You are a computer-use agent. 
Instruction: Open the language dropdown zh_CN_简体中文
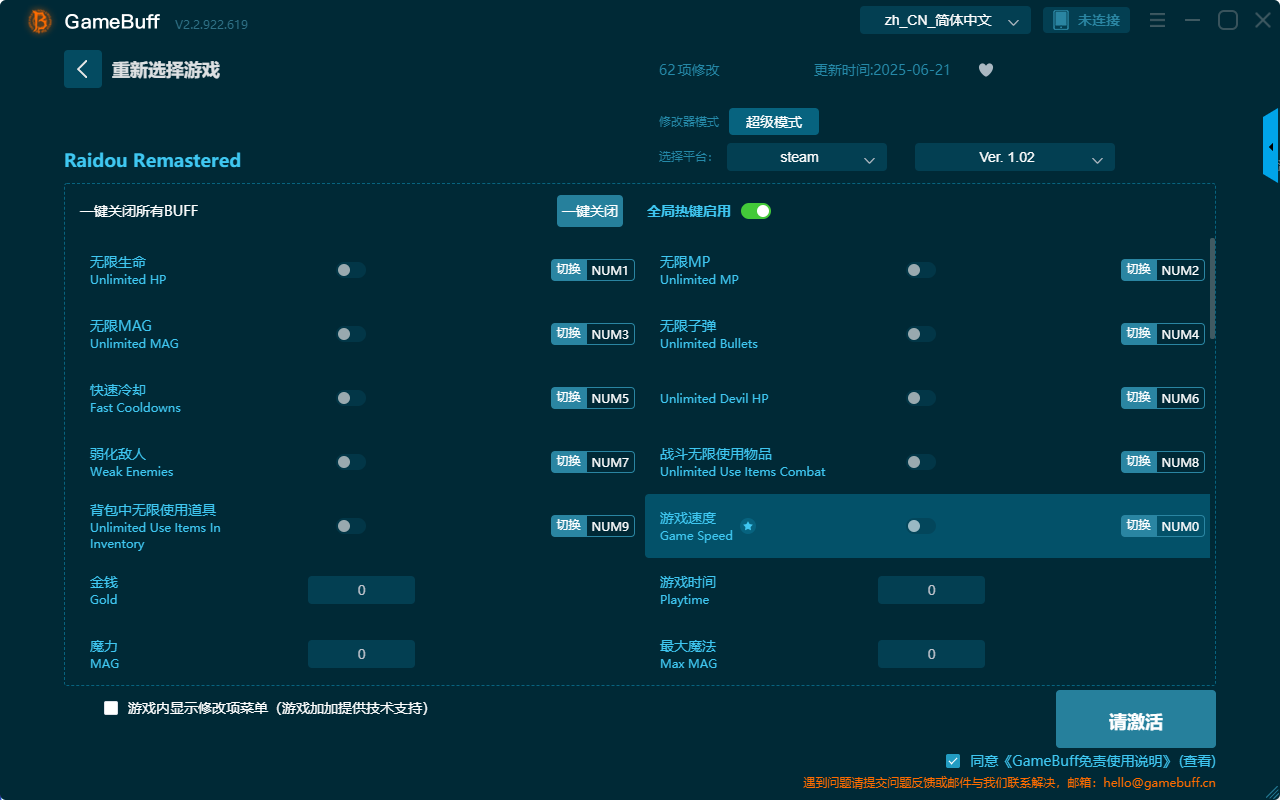[944, 19]
